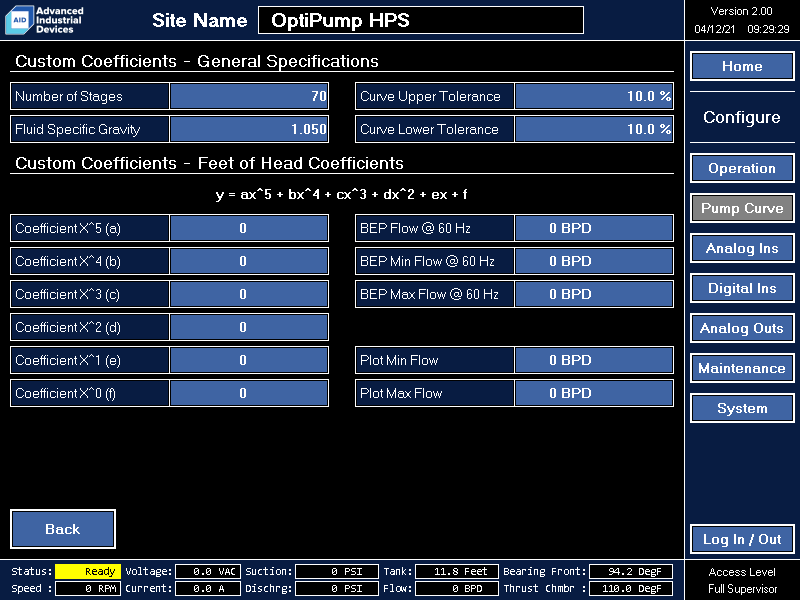Click the Bearing Front 94.2 DegF readout
800x600 pixels.
coord(631,571)
